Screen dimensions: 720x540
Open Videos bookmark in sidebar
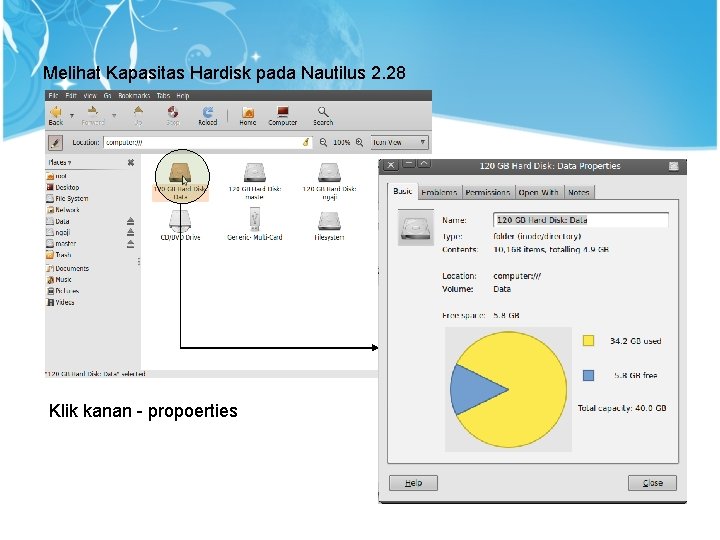click(x=61, y=302)
